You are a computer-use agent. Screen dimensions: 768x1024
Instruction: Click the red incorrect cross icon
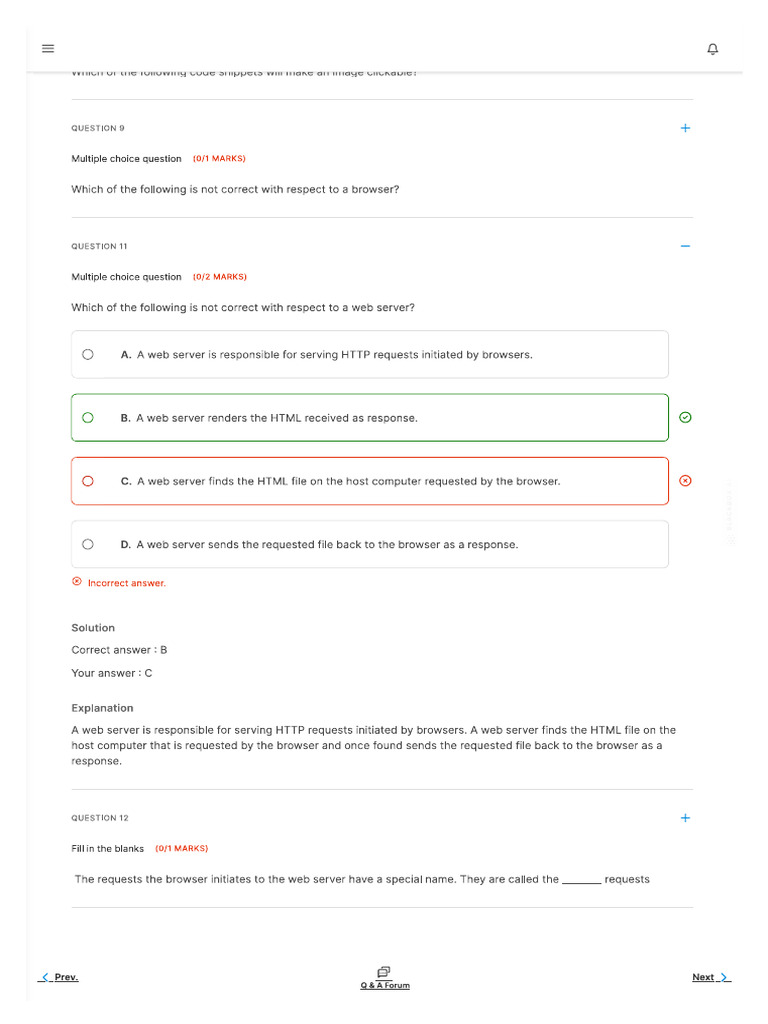[x=685, y=480]
